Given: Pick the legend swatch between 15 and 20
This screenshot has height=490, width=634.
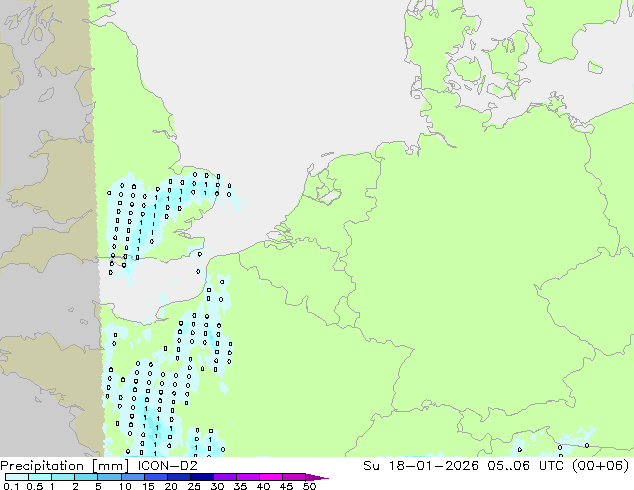Looking at the screenshot, I should tap(155, 477).
